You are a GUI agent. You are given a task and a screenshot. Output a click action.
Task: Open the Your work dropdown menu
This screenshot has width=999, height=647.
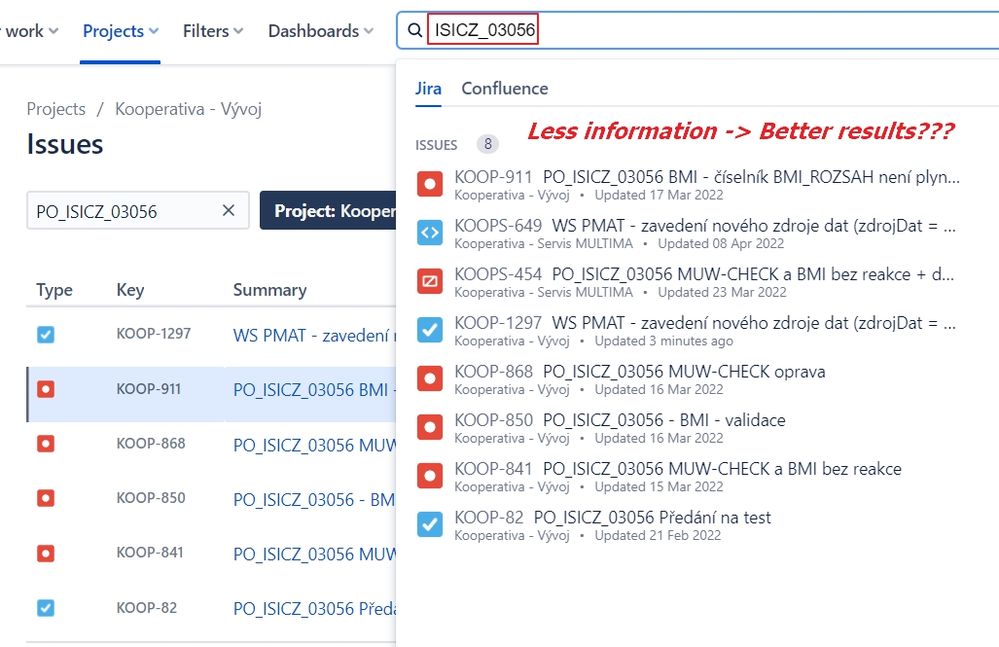pyautogui.click(x=29, y=31)
